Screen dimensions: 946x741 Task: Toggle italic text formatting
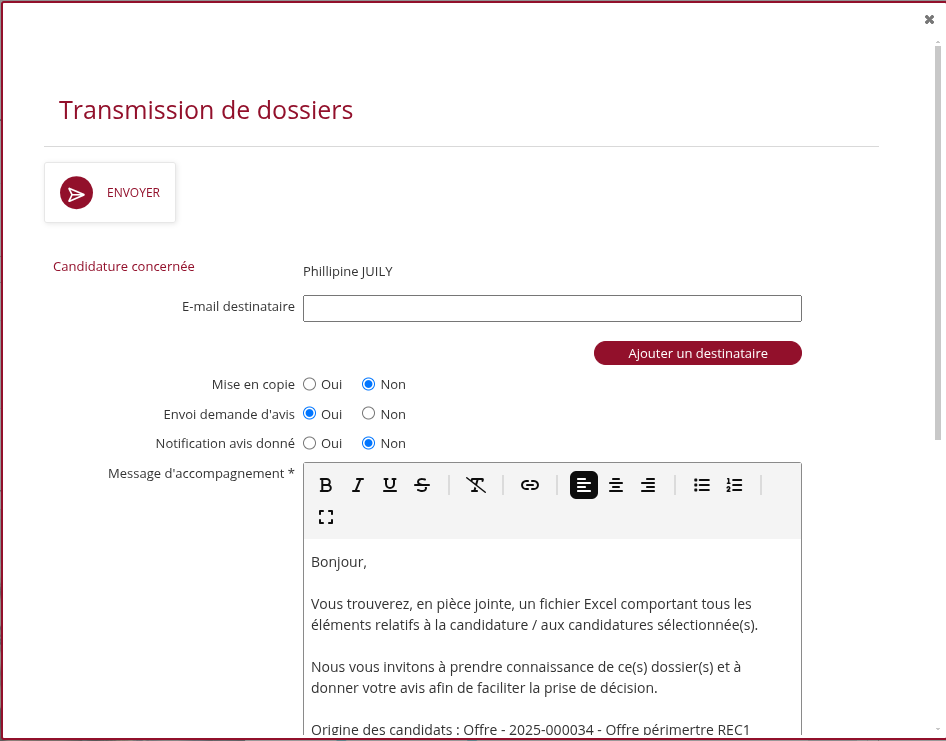(357, 485)
